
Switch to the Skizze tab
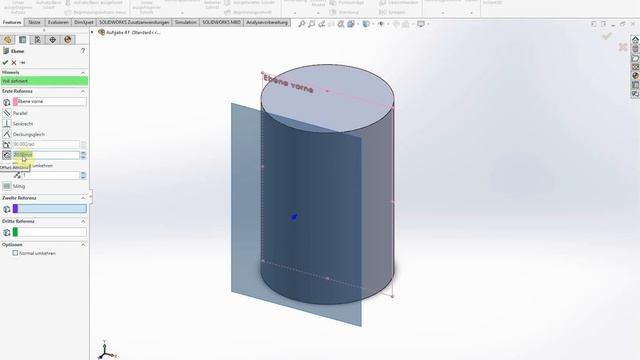pos(34,22)
